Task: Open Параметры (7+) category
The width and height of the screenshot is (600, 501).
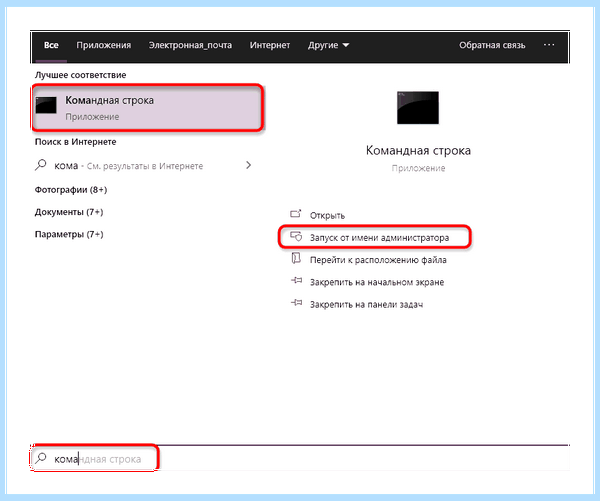Action: point(69,234)
